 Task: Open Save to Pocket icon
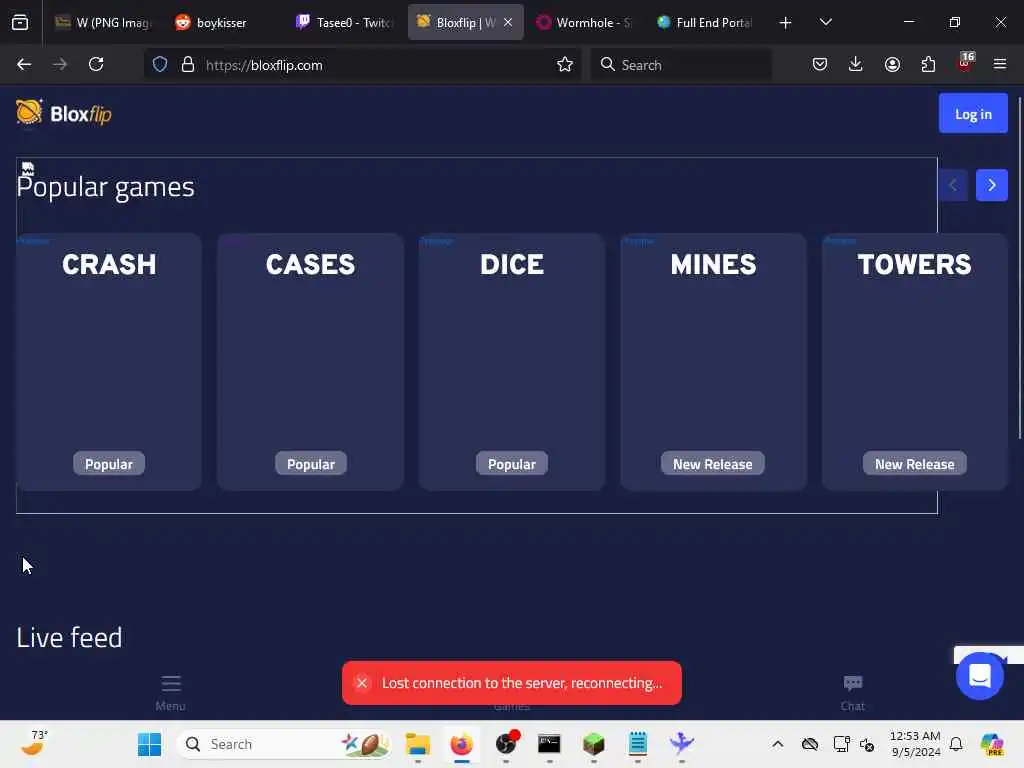click(820, 64)
